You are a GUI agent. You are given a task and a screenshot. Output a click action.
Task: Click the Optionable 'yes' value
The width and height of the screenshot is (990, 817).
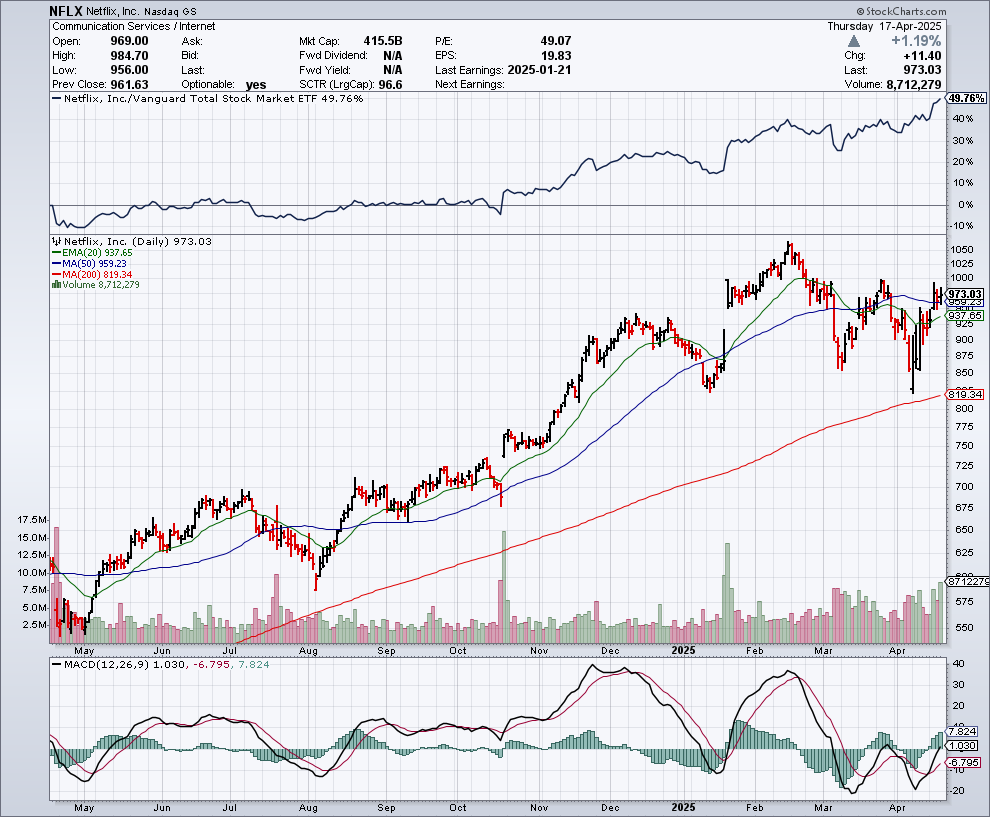point(256,85)
